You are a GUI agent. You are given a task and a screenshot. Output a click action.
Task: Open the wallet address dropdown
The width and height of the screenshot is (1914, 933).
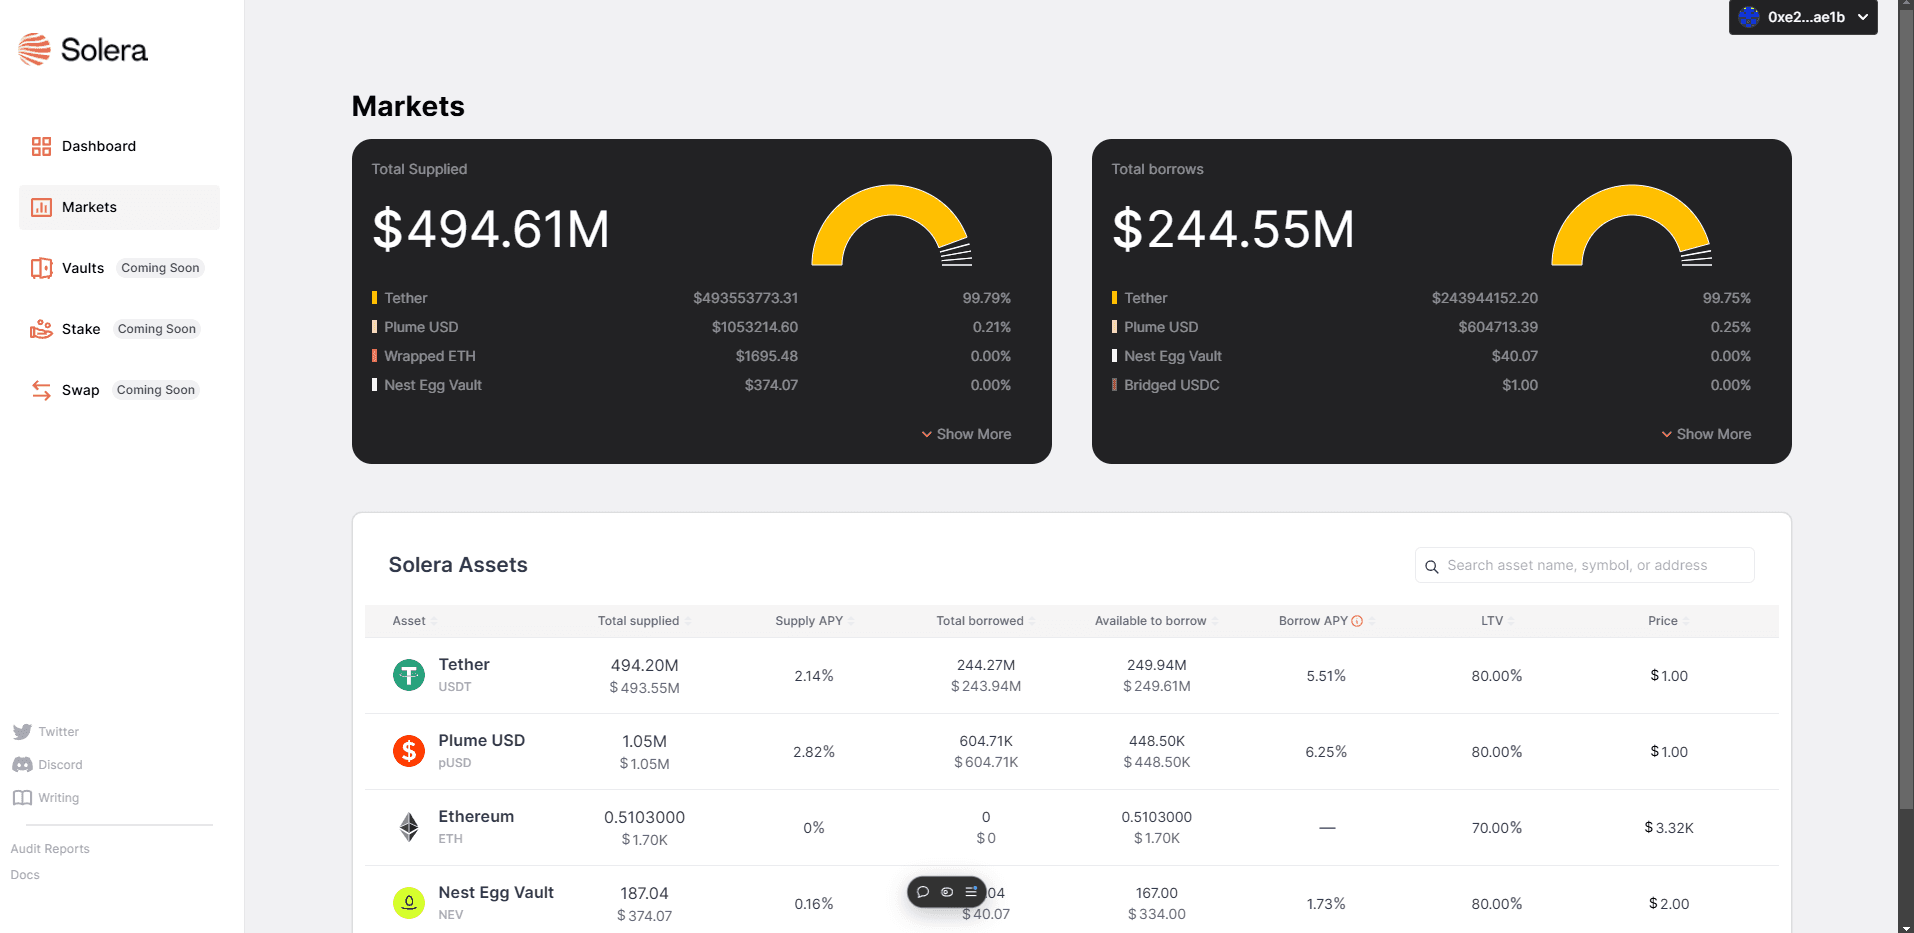1803,17
